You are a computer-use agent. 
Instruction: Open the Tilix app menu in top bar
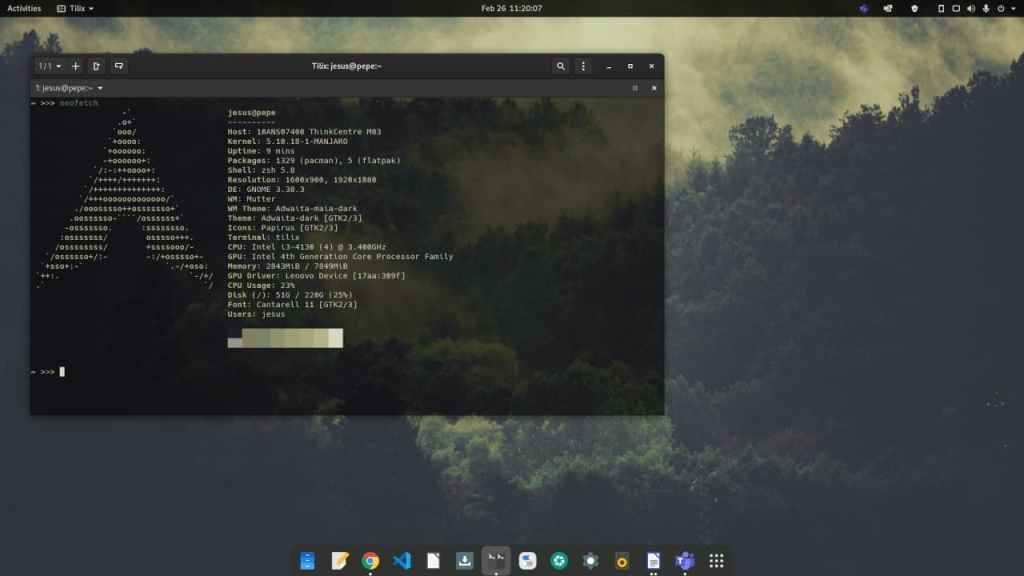[76, 8]
